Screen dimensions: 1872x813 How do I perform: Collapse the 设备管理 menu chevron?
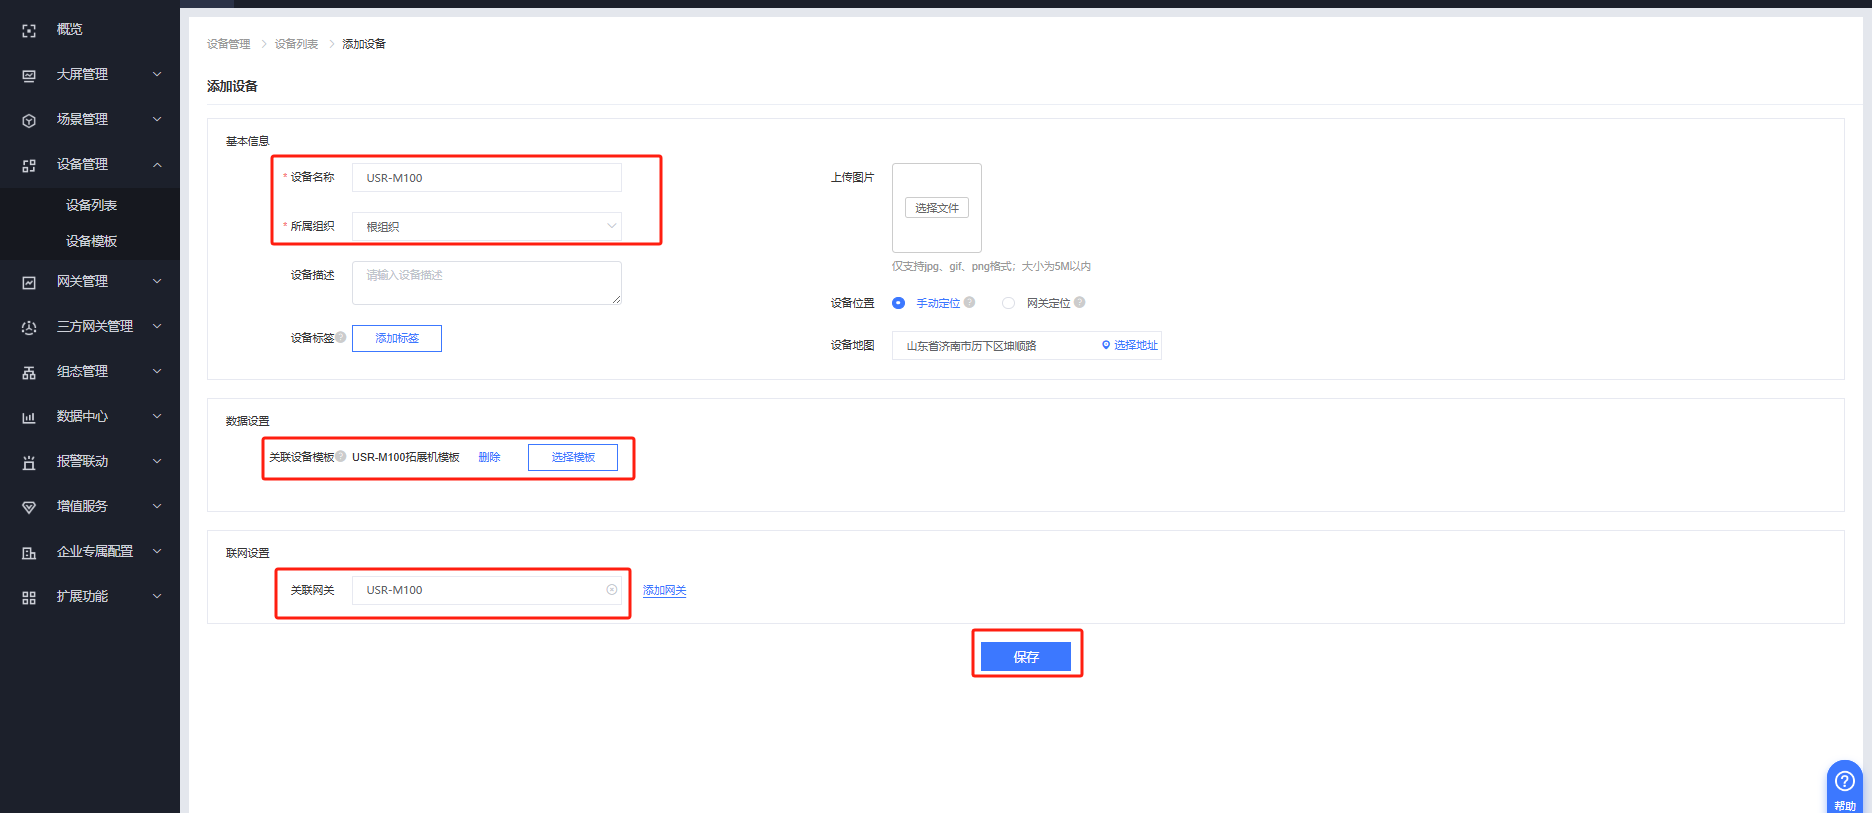coord(157,165)
